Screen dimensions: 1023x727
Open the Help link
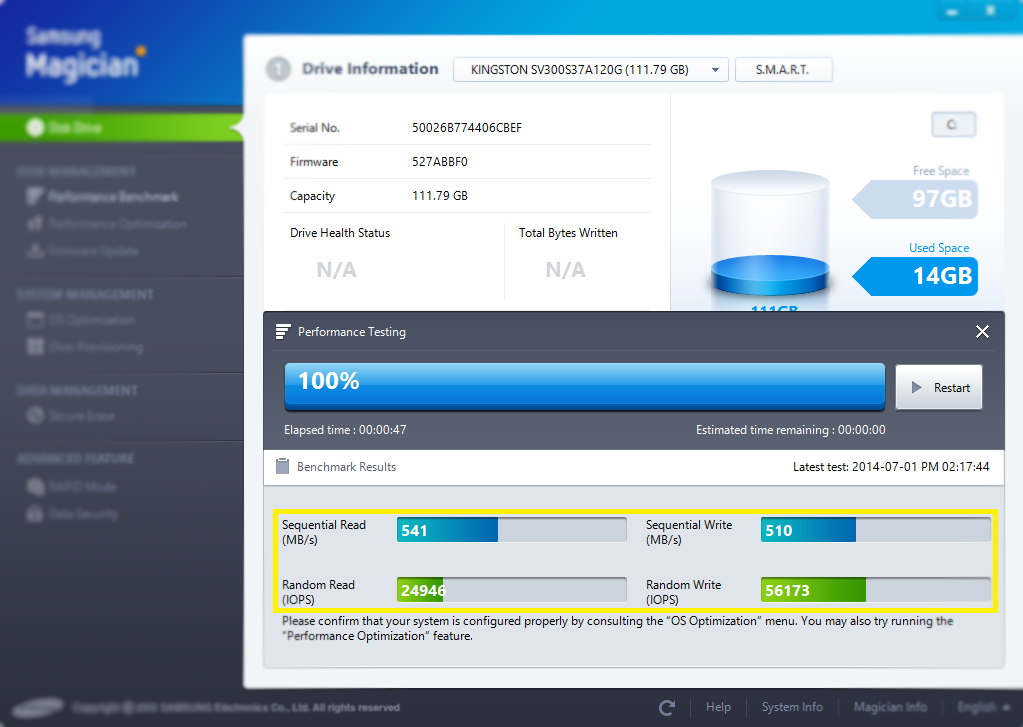(x=718, y=707)
